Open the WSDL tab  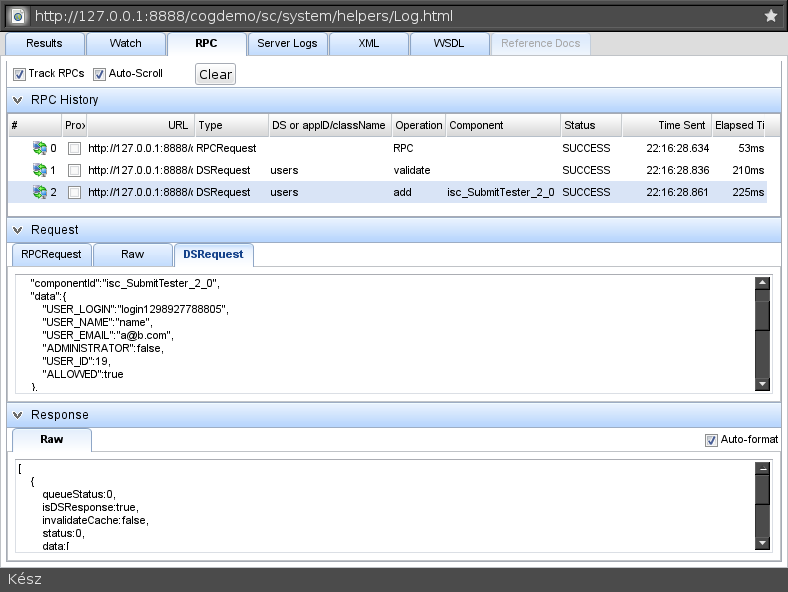[x=449, y=44]
